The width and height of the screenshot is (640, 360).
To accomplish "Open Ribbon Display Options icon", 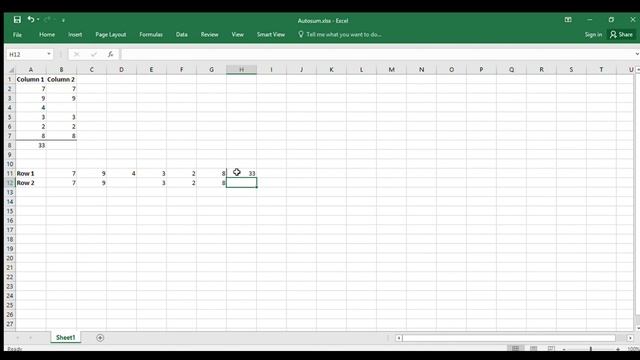I will 568,20.
